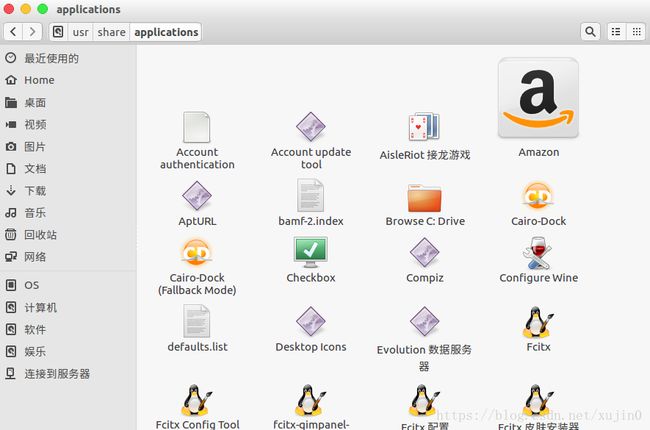Open the 软件 volume in sidebar
650x430 pixels.
coord(68,330)
